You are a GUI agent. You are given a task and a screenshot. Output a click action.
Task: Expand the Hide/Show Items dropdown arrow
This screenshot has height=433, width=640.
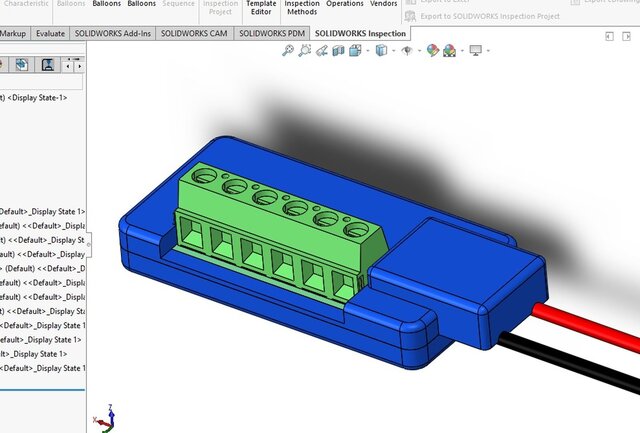(417, 50)
